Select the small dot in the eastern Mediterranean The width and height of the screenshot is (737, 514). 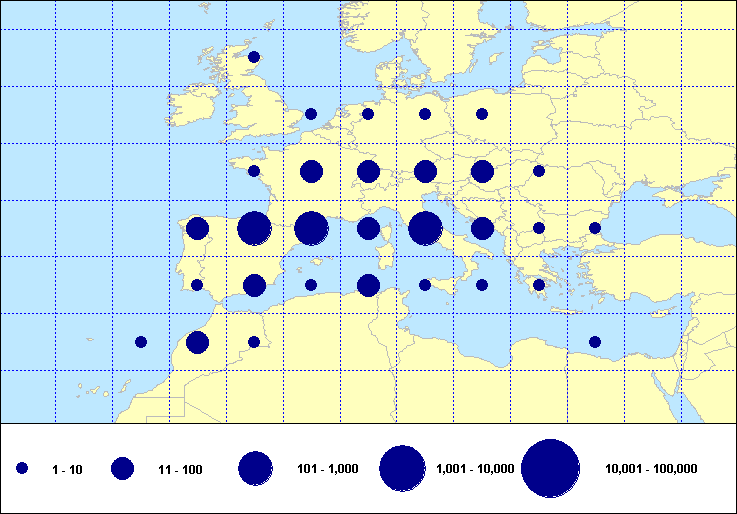(595, 342)
